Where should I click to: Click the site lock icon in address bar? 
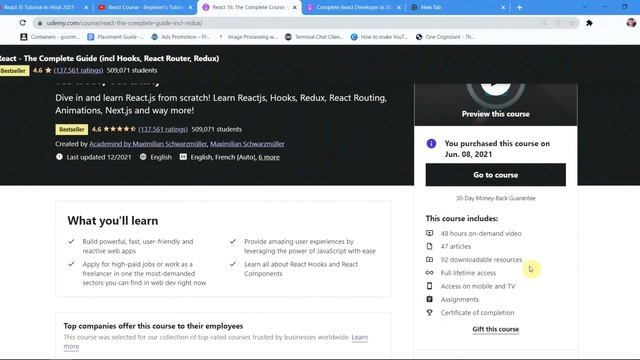(x=40, y=23)
